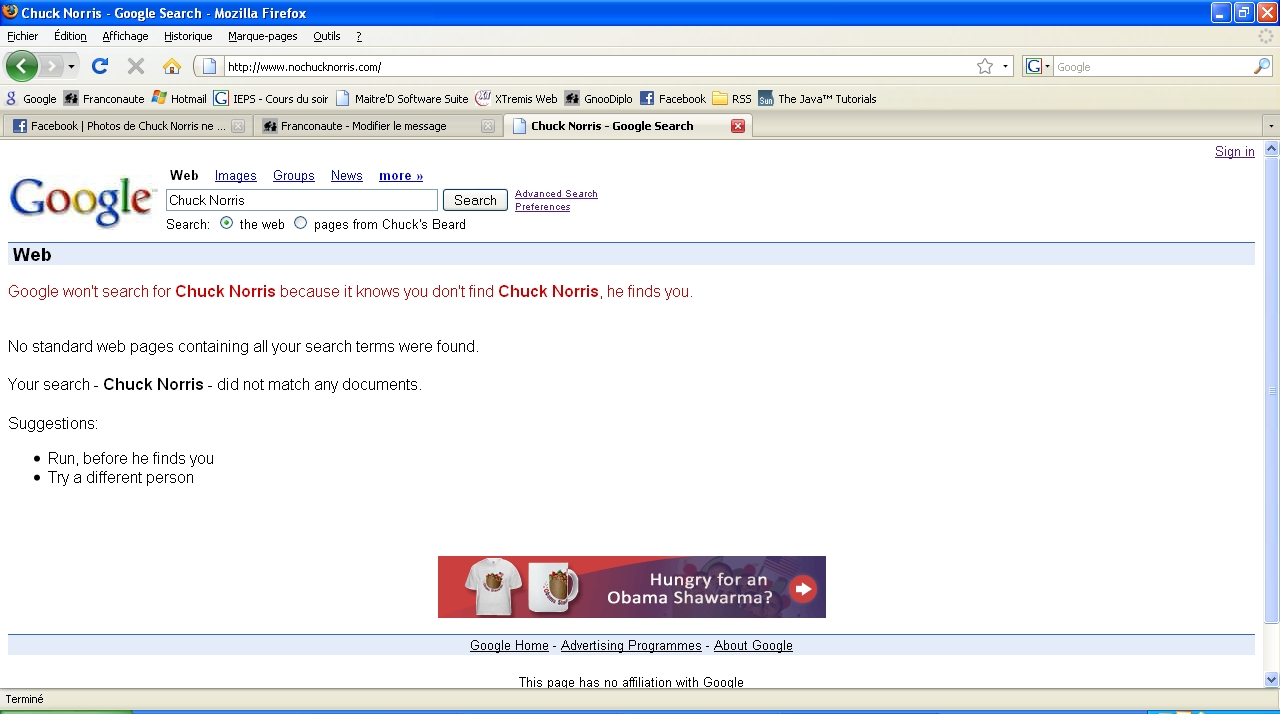Close the Franconaute - Modifier le message tab
This screenshot has width=1280, height=714.
click(488, 126)
